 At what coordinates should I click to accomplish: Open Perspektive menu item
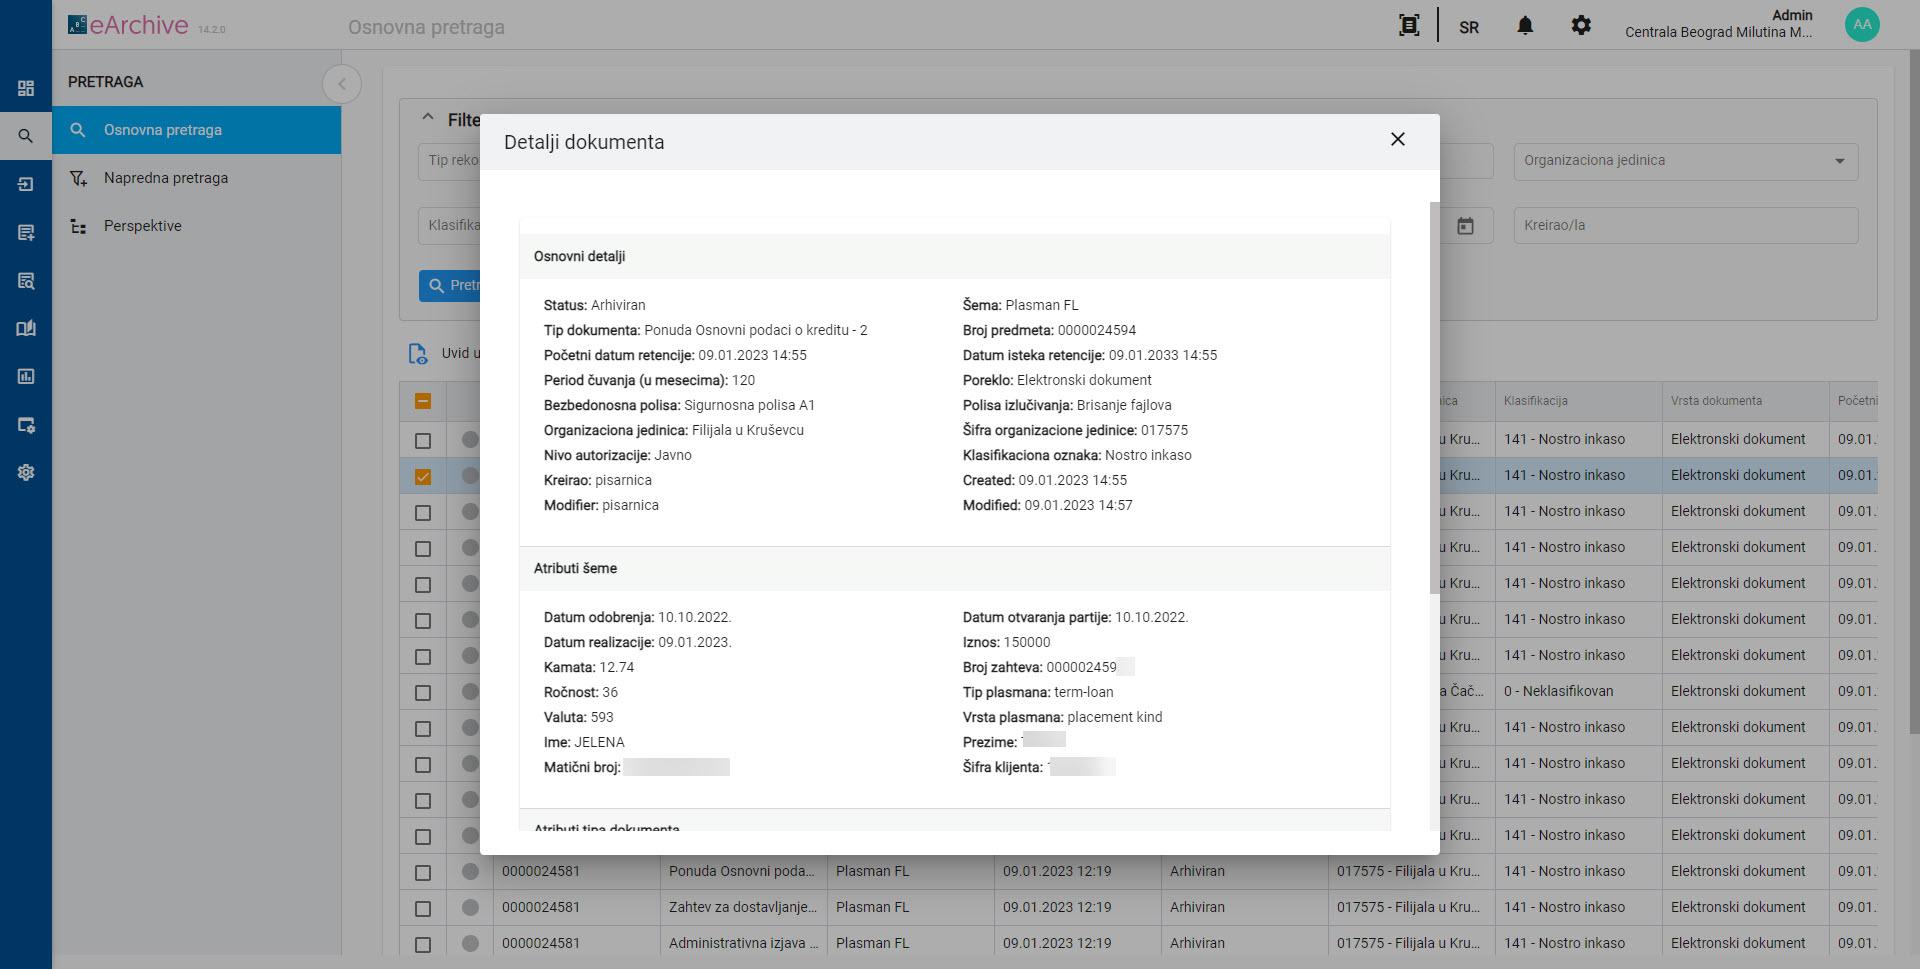(143, 226)
